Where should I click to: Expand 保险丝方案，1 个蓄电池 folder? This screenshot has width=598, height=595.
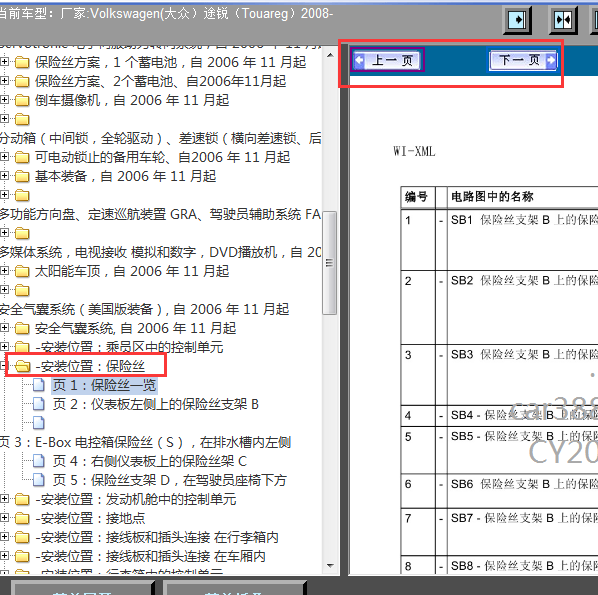pos(4,61)
